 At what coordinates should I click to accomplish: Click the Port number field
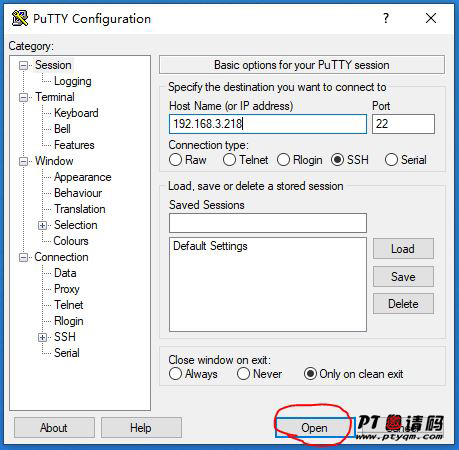403,124
